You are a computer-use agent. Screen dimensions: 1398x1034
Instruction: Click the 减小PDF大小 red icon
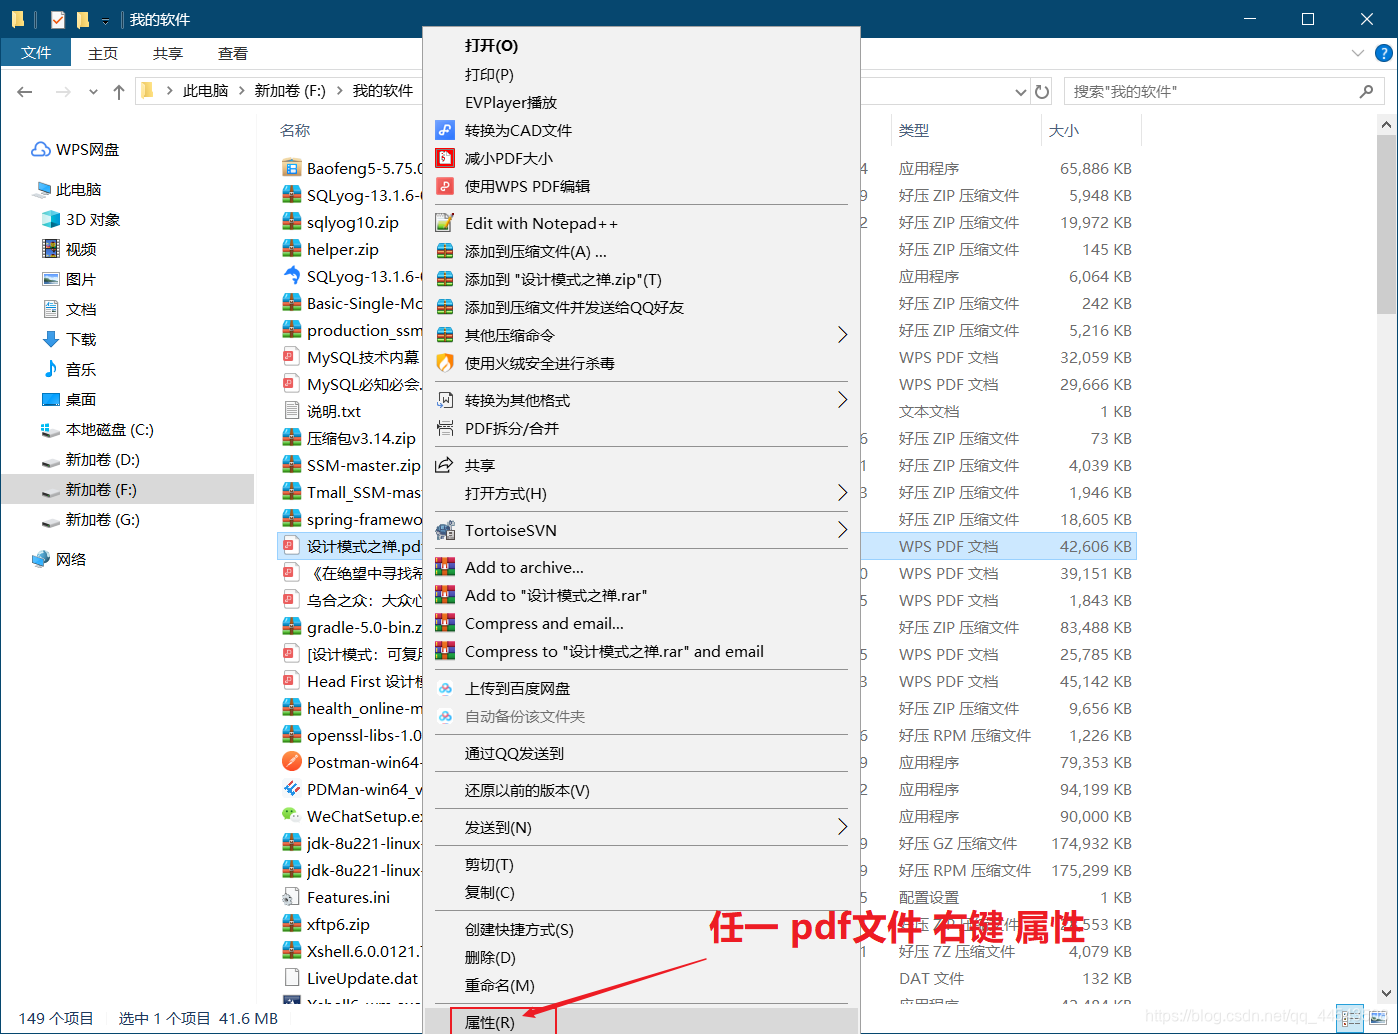coord(445,158)
